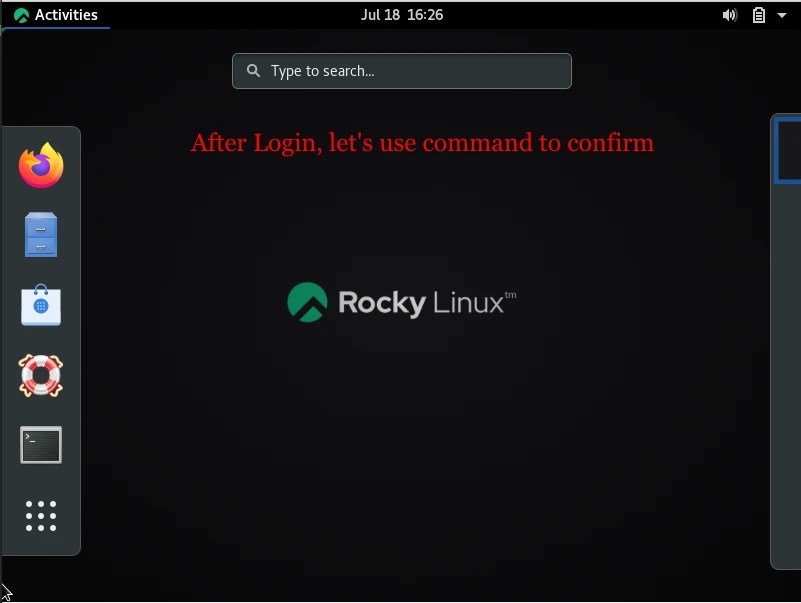Click the Rocky Linux icon beside Activities
The height and width of the screenshot is (603, 801).
pyautogui.click(x=21, y=15)
